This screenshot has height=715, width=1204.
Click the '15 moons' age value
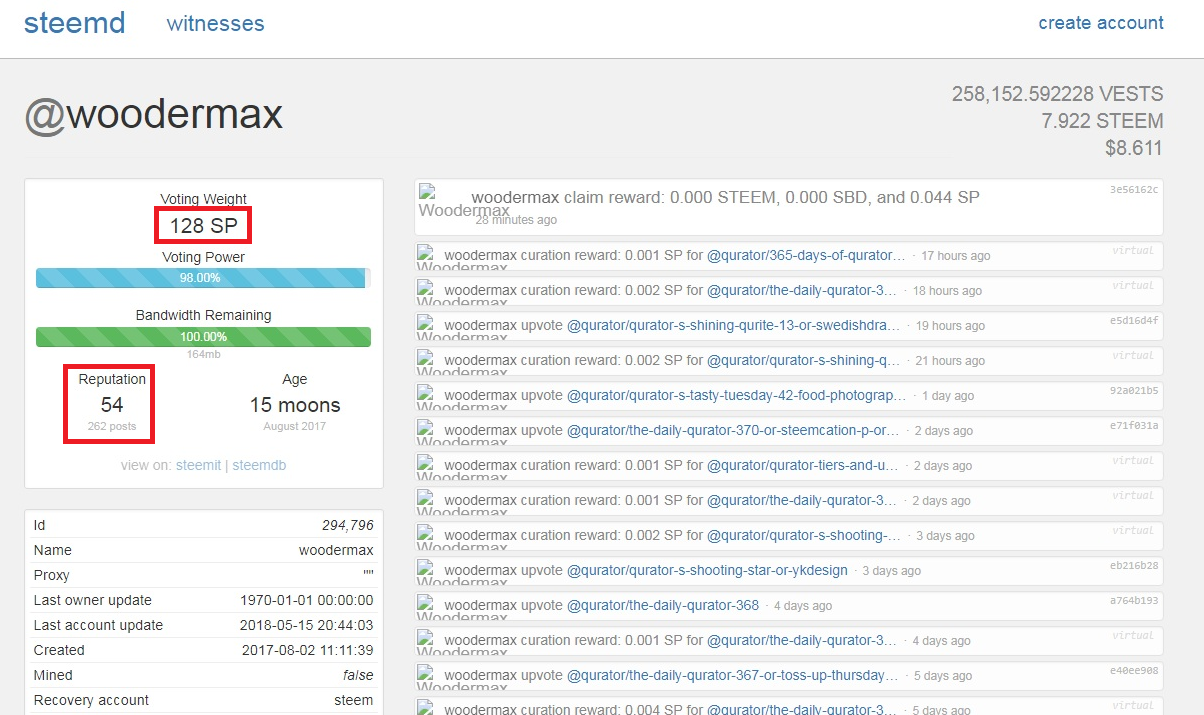(x=295, y=405)
